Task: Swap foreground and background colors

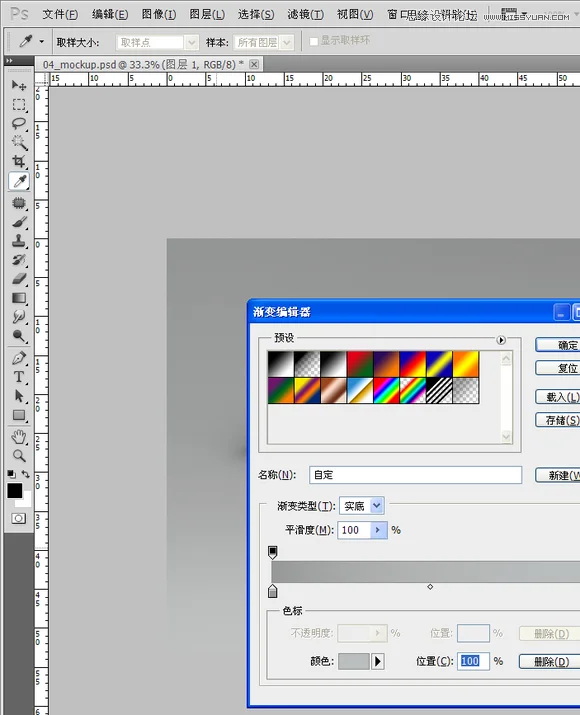Action: (x=26, y=474)
